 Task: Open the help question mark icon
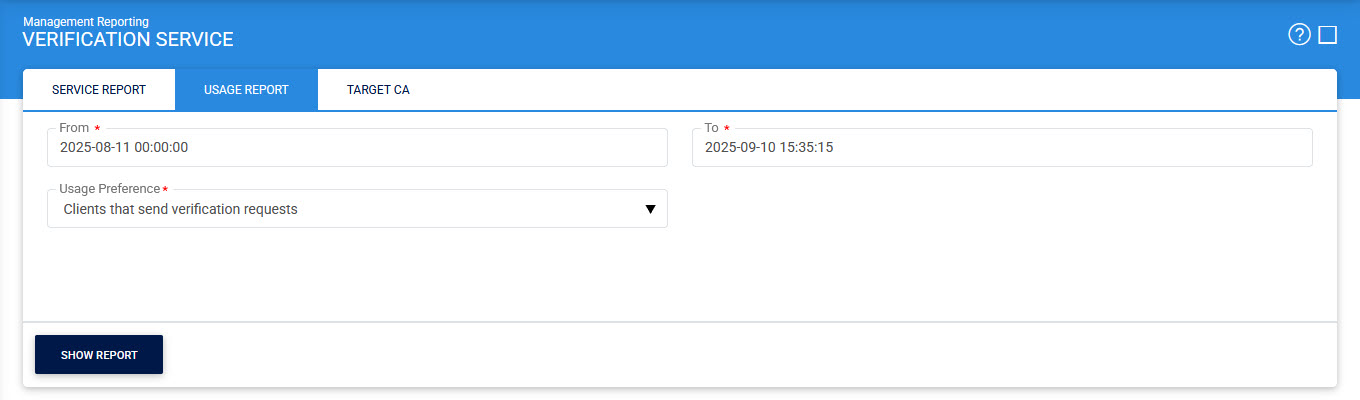pos(1299,36)
